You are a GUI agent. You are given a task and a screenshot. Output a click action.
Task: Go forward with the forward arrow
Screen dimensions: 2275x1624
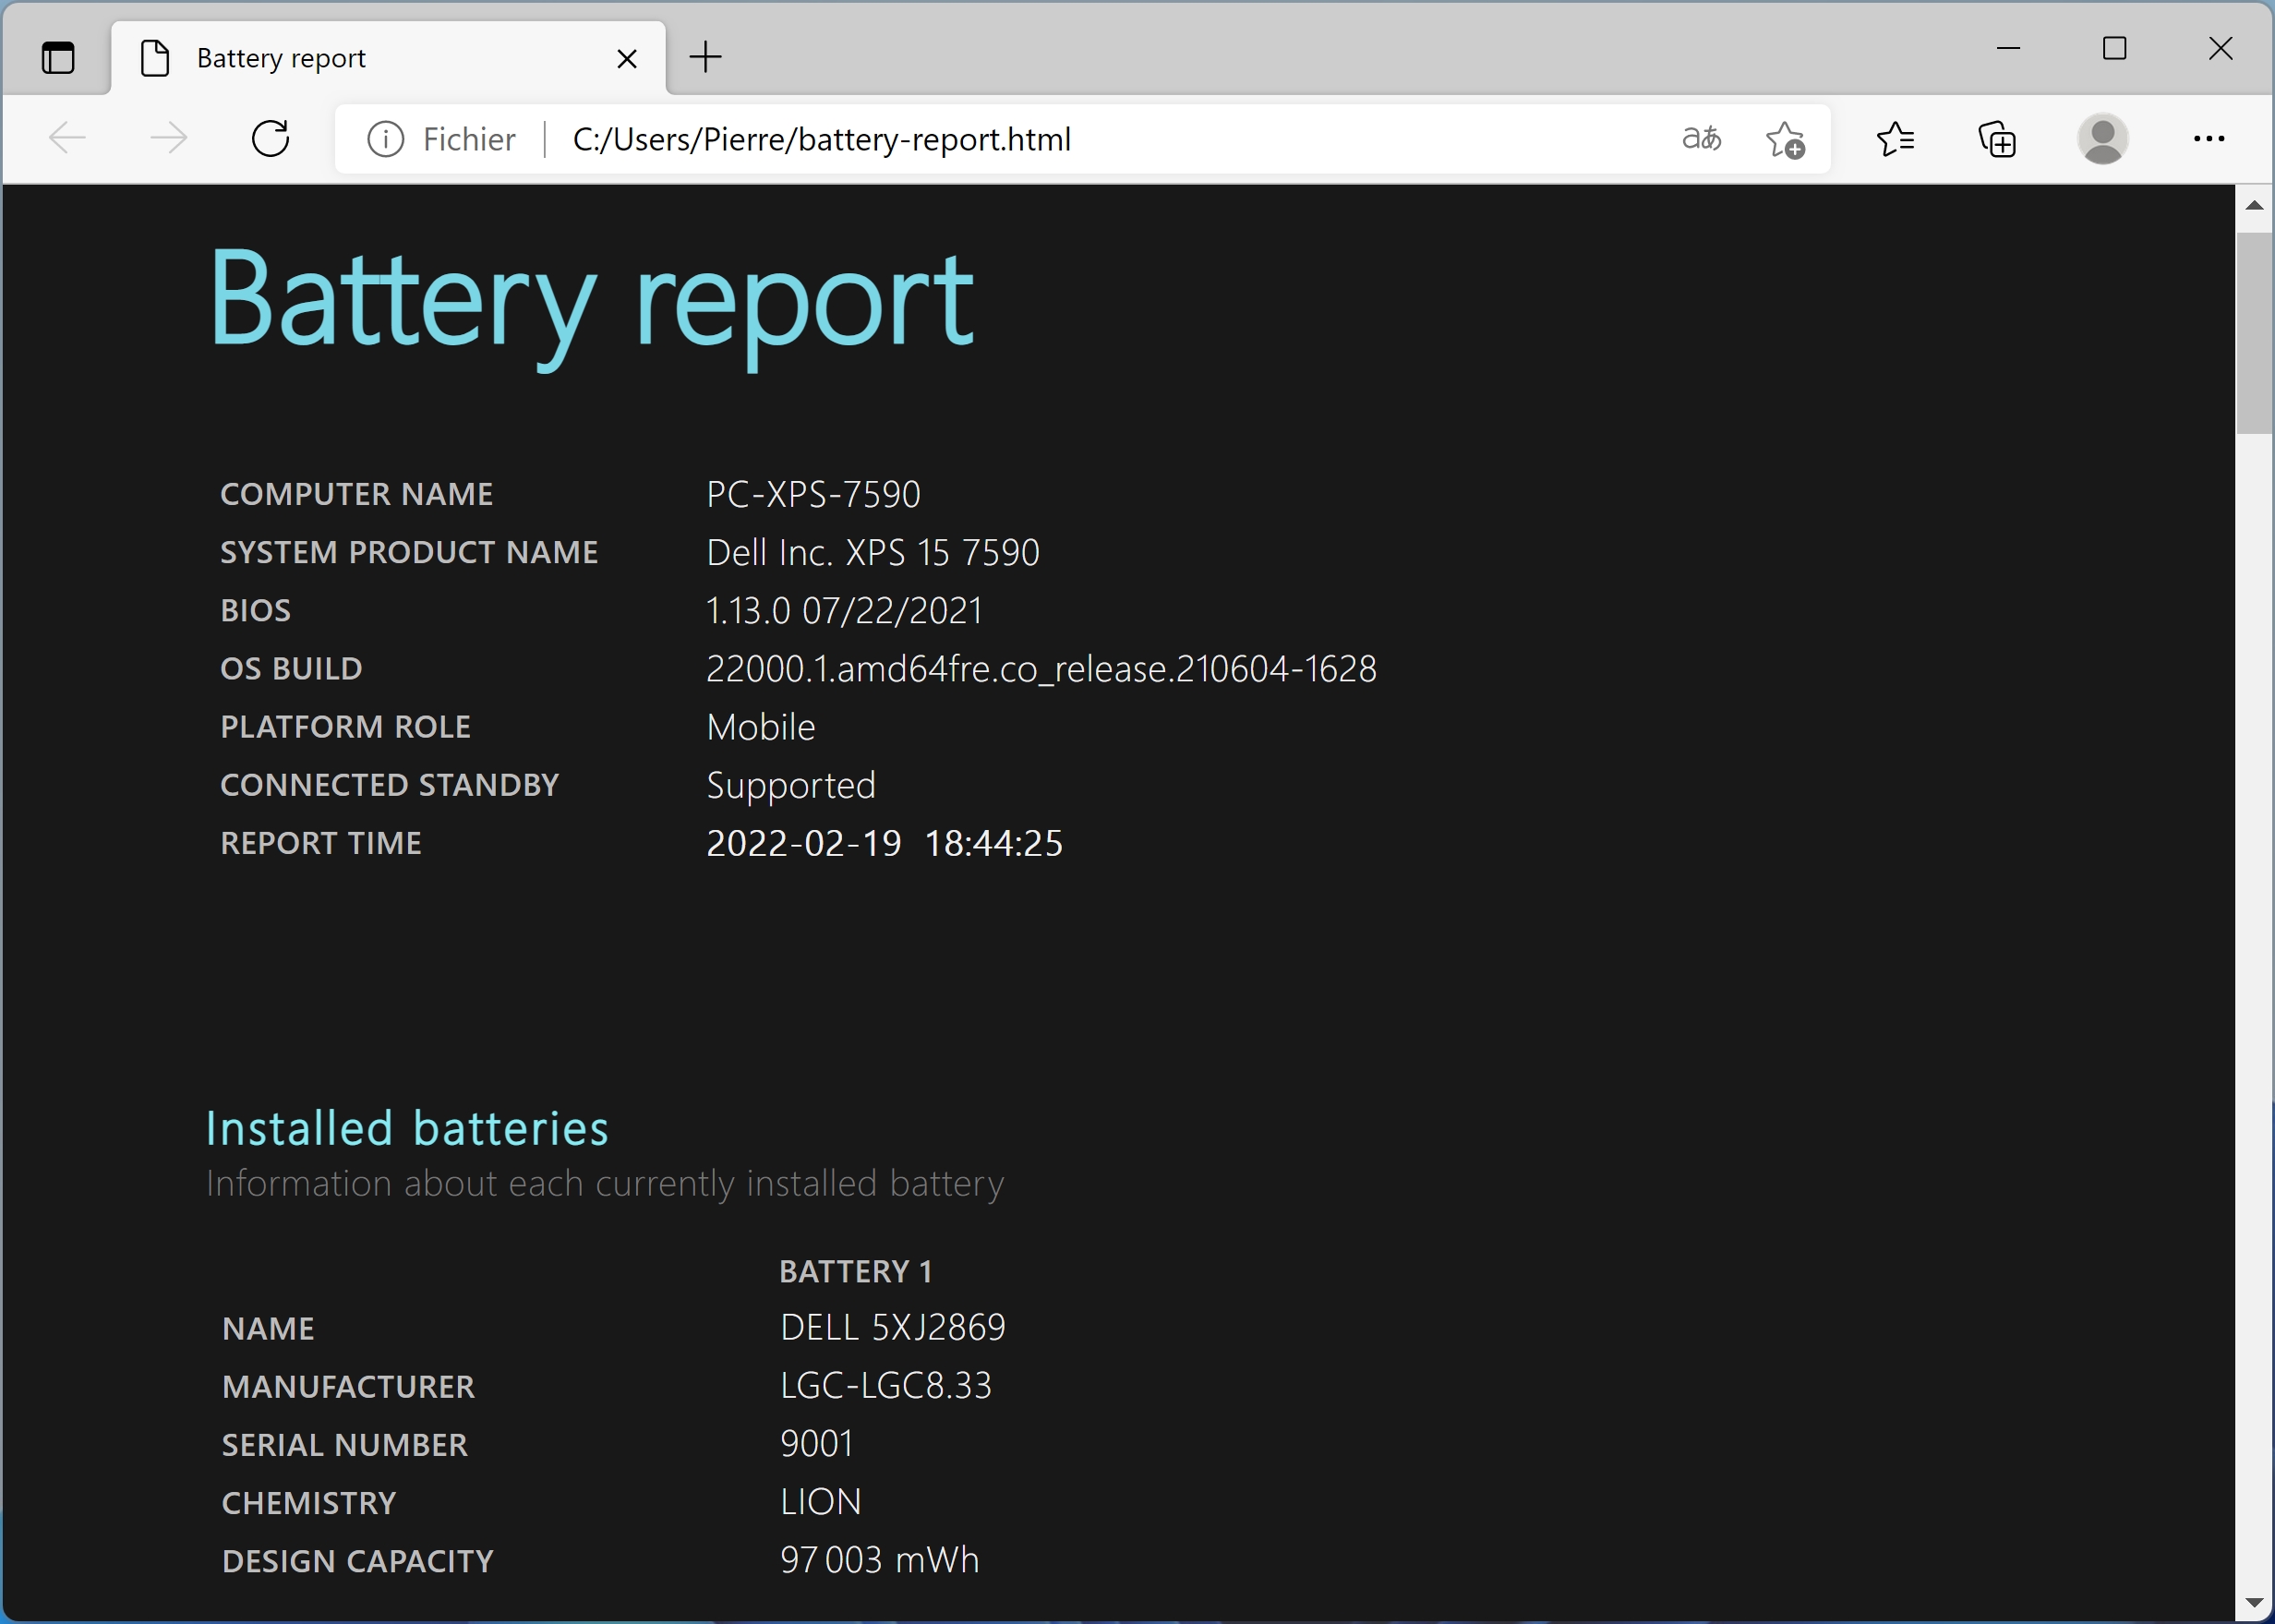168,138
